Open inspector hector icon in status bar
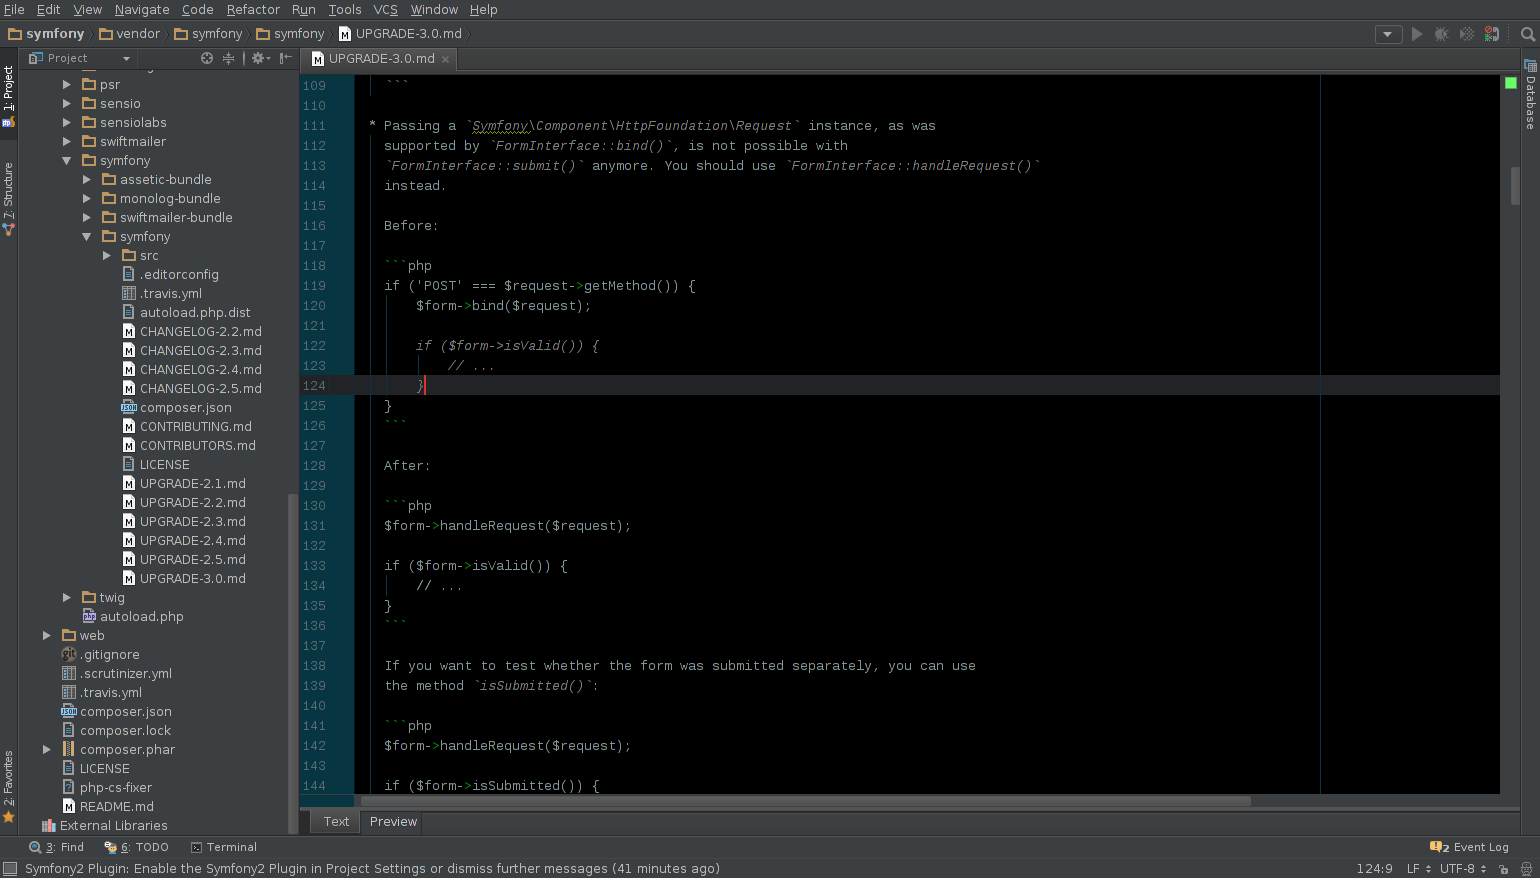 [1526, 869]
